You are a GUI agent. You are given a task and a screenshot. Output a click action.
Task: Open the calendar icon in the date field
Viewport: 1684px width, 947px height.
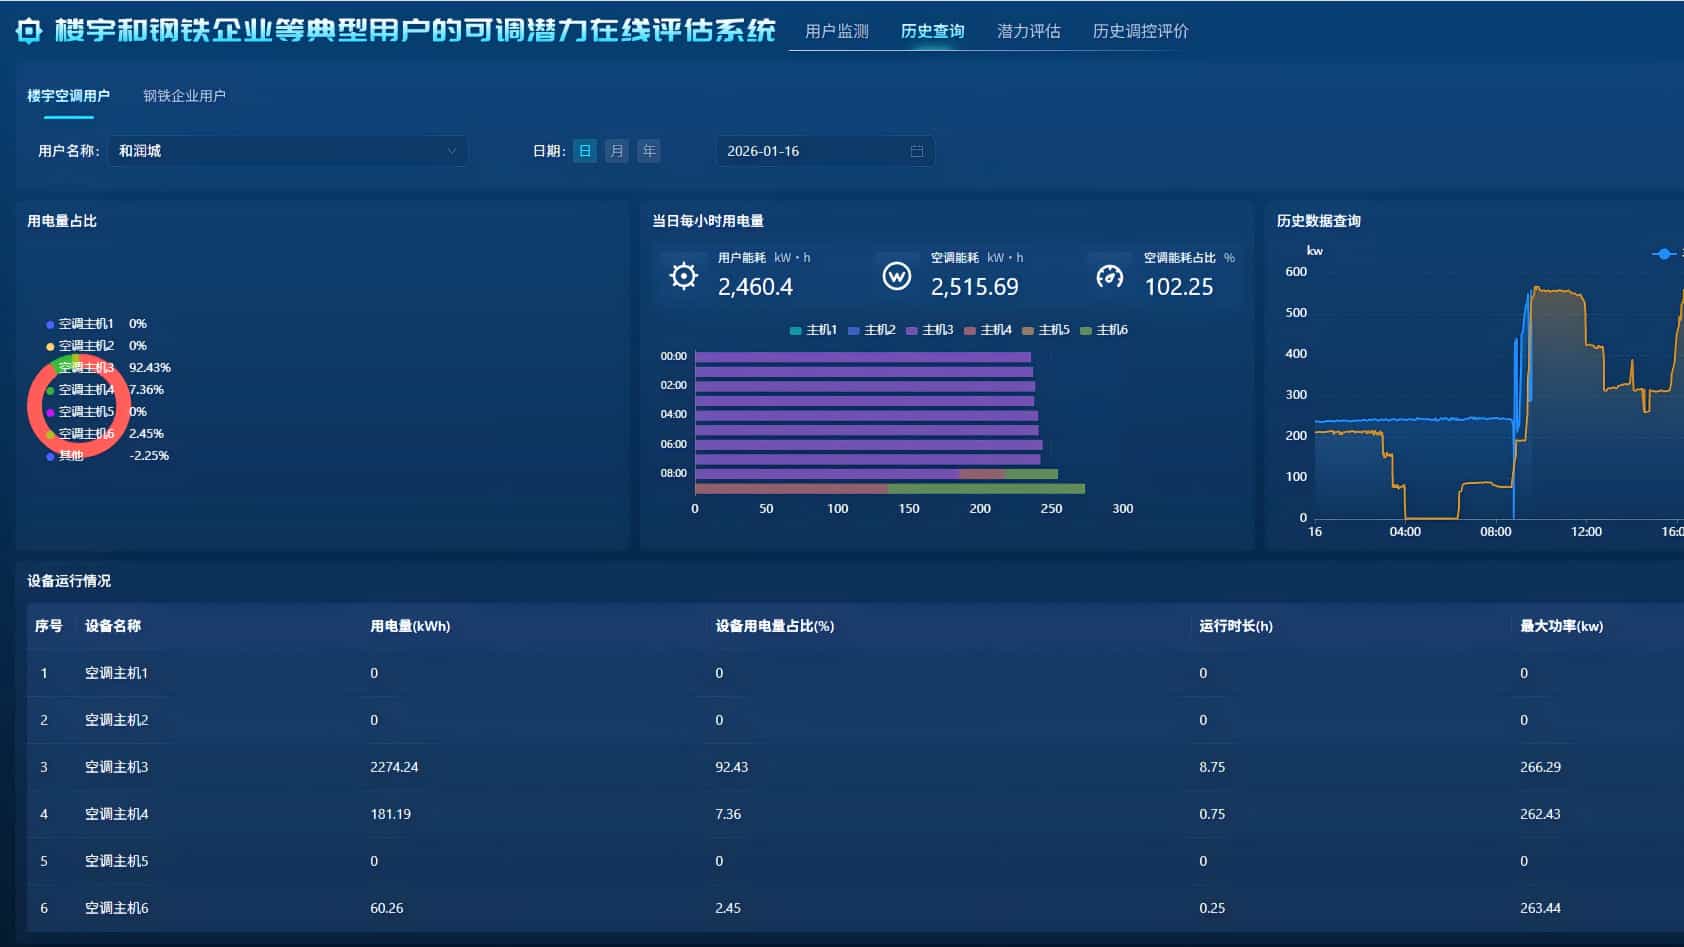[x=917, y=150]
